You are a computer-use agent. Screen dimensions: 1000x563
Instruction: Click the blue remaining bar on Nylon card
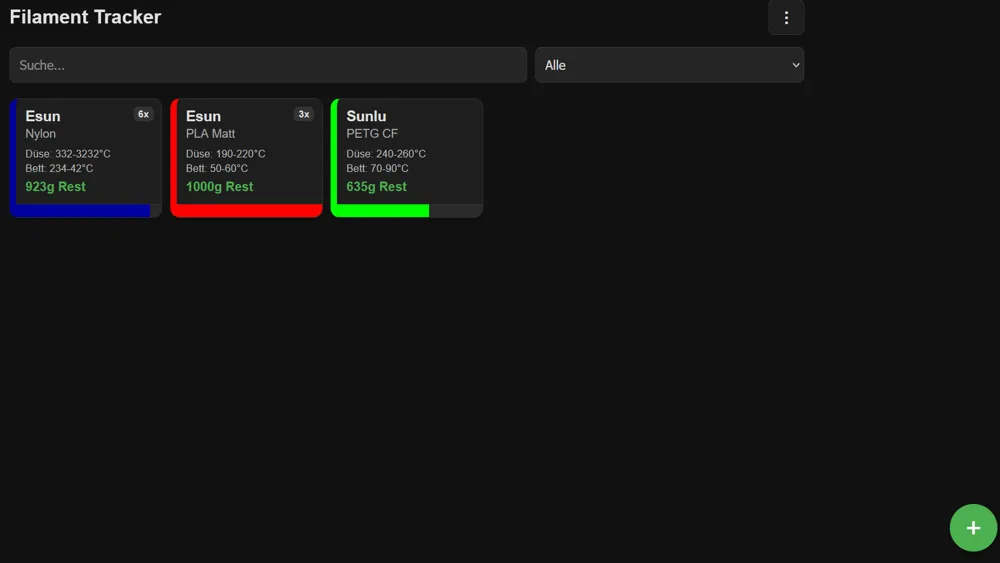coord(82,211)
